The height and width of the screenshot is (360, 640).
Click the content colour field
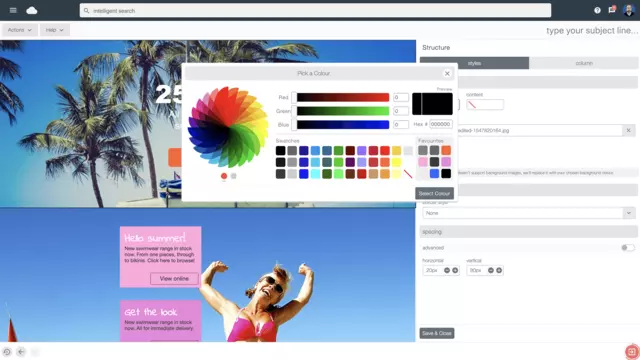(x=485, y=105)
